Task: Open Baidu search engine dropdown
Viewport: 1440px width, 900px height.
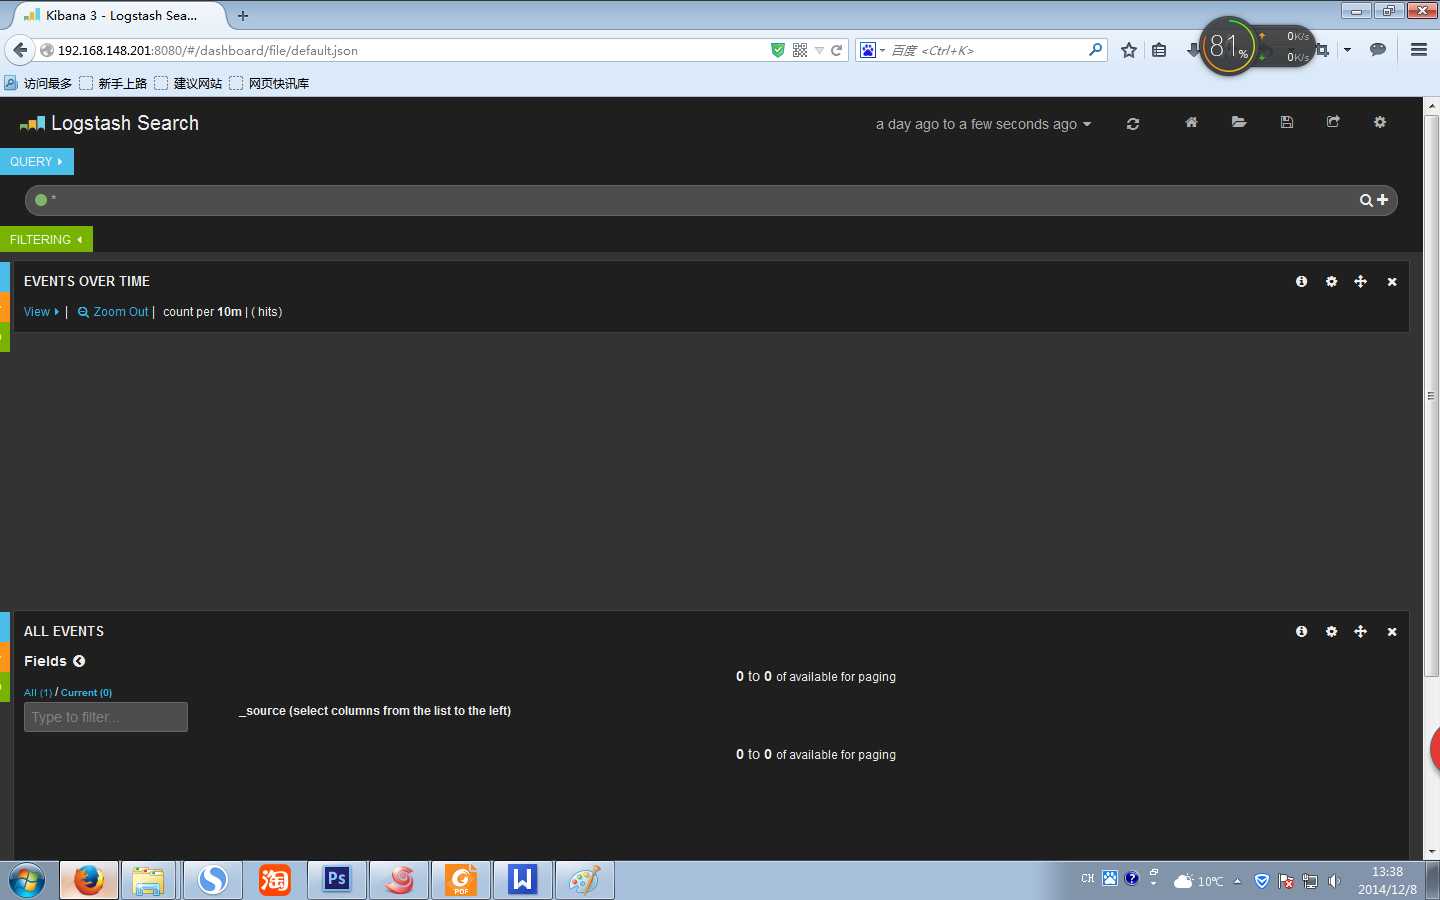Action: click(872, 50)
